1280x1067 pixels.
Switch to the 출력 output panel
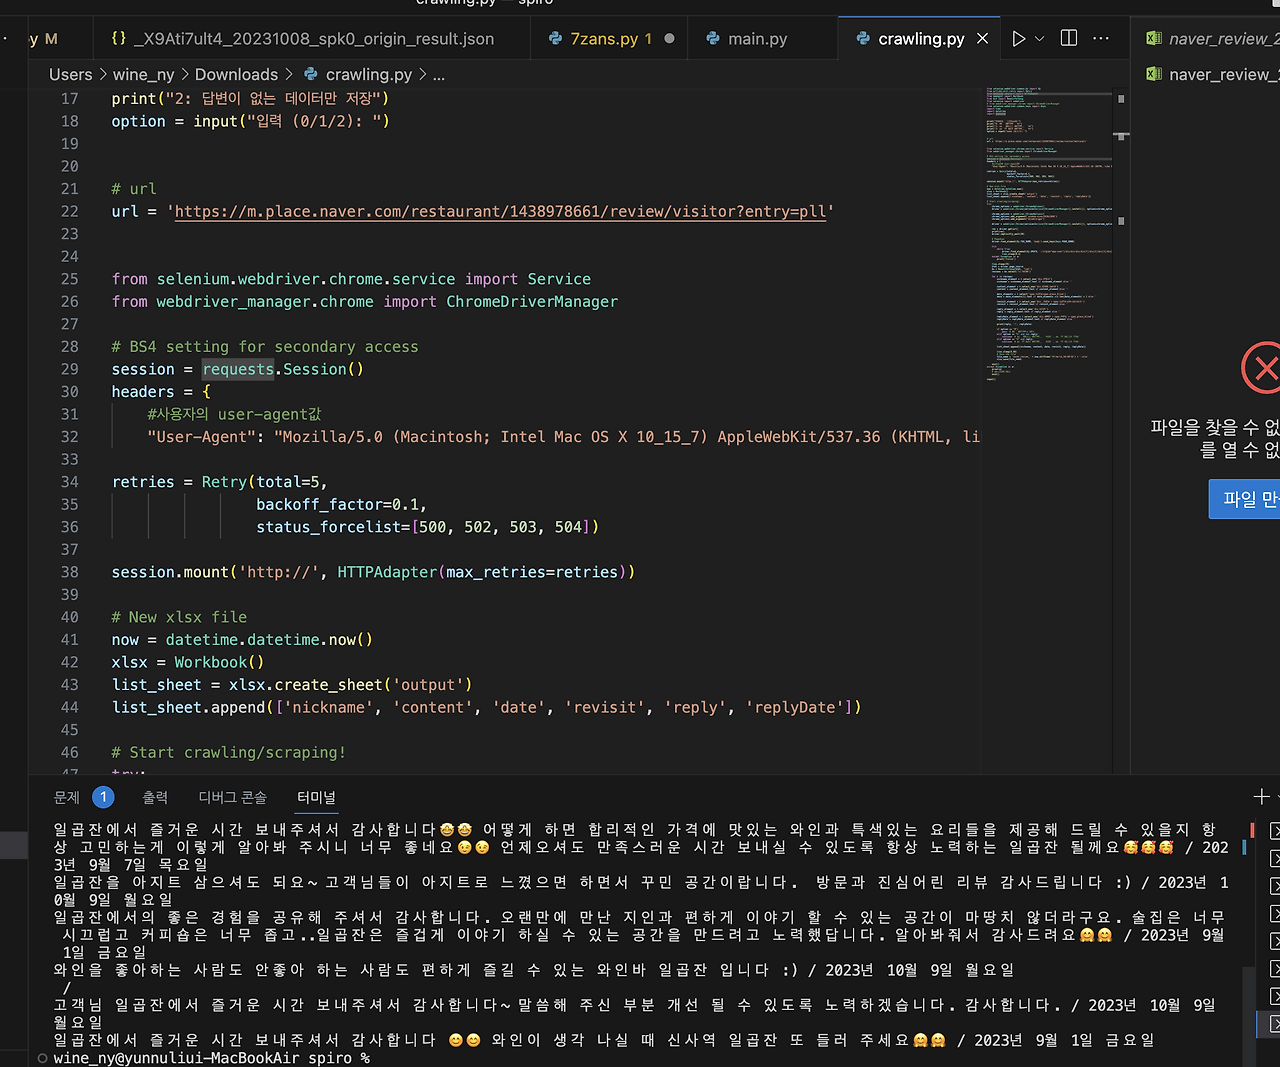click(x=155, y=797)
